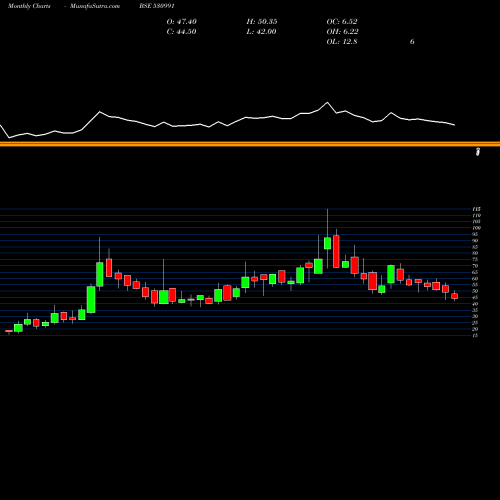
Task: Click the highest peak of the white indicator line
Action: pyautogui.click(x=327, y=102)
